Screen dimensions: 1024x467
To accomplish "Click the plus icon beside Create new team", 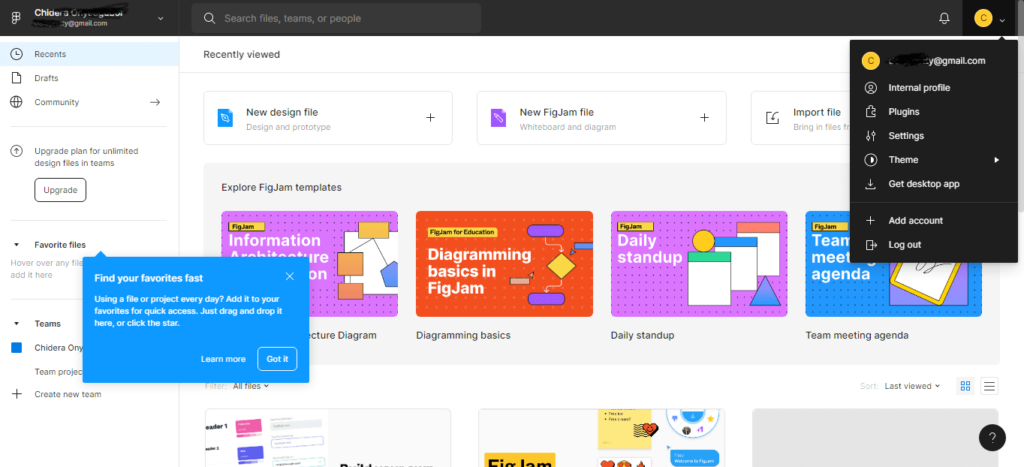I will click(x=17, y=394).
